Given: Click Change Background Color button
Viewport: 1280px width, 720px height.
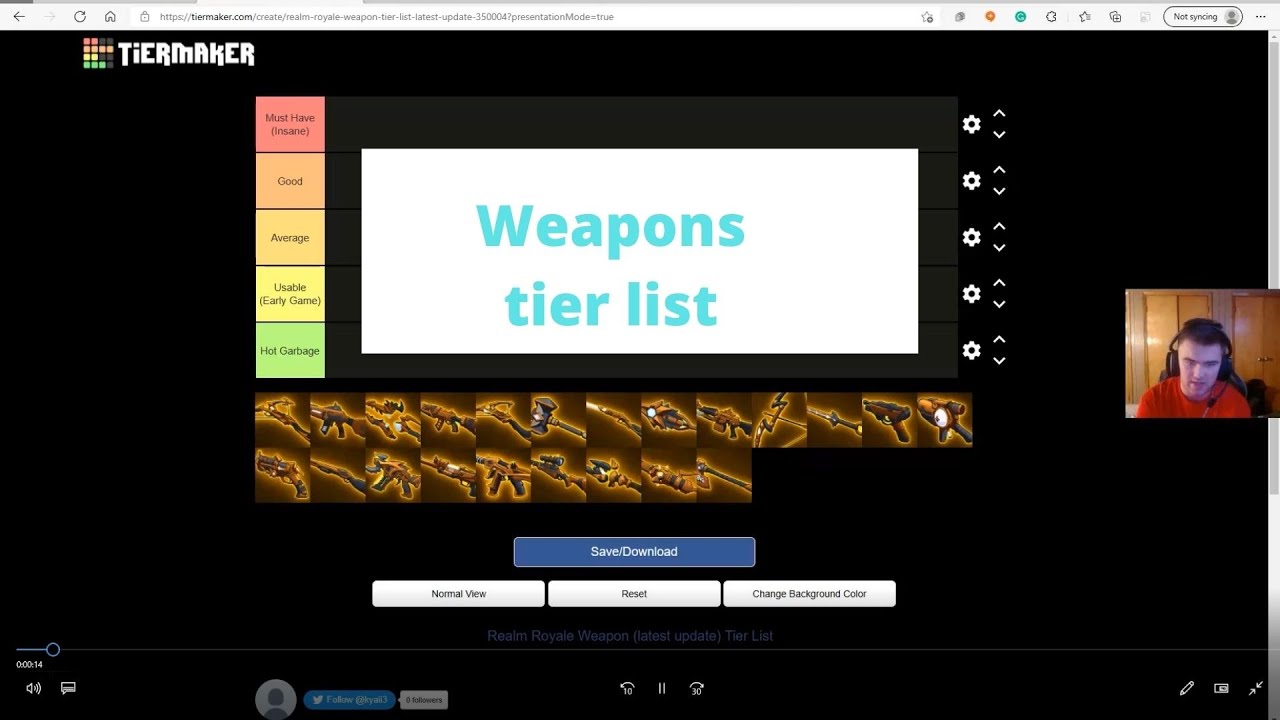Looking at the screenshot, I should pos(809,594).
